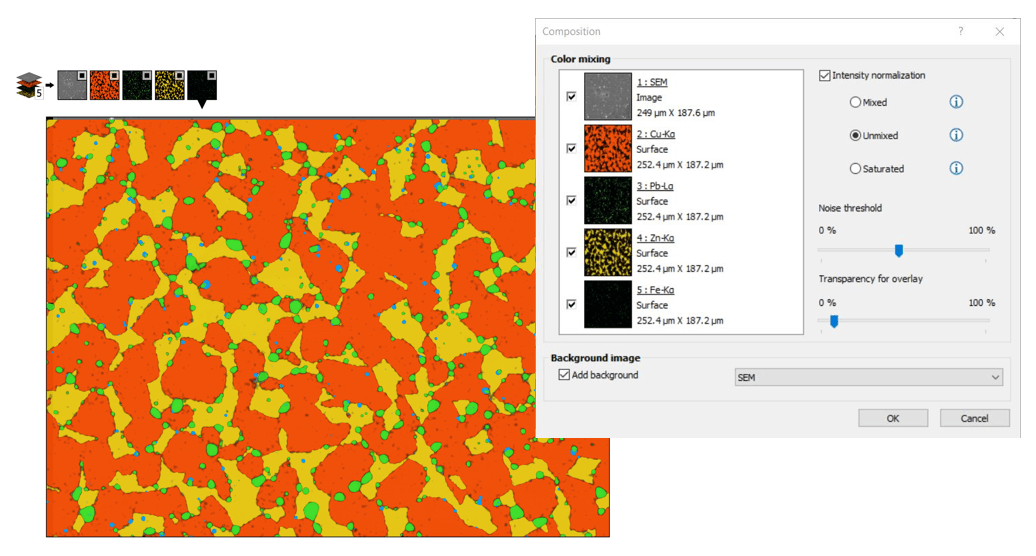Uncheck the 2 : Cu-Kα layer checkbox
Screen dimensions: 1036x556
click(x=572, y=149)
